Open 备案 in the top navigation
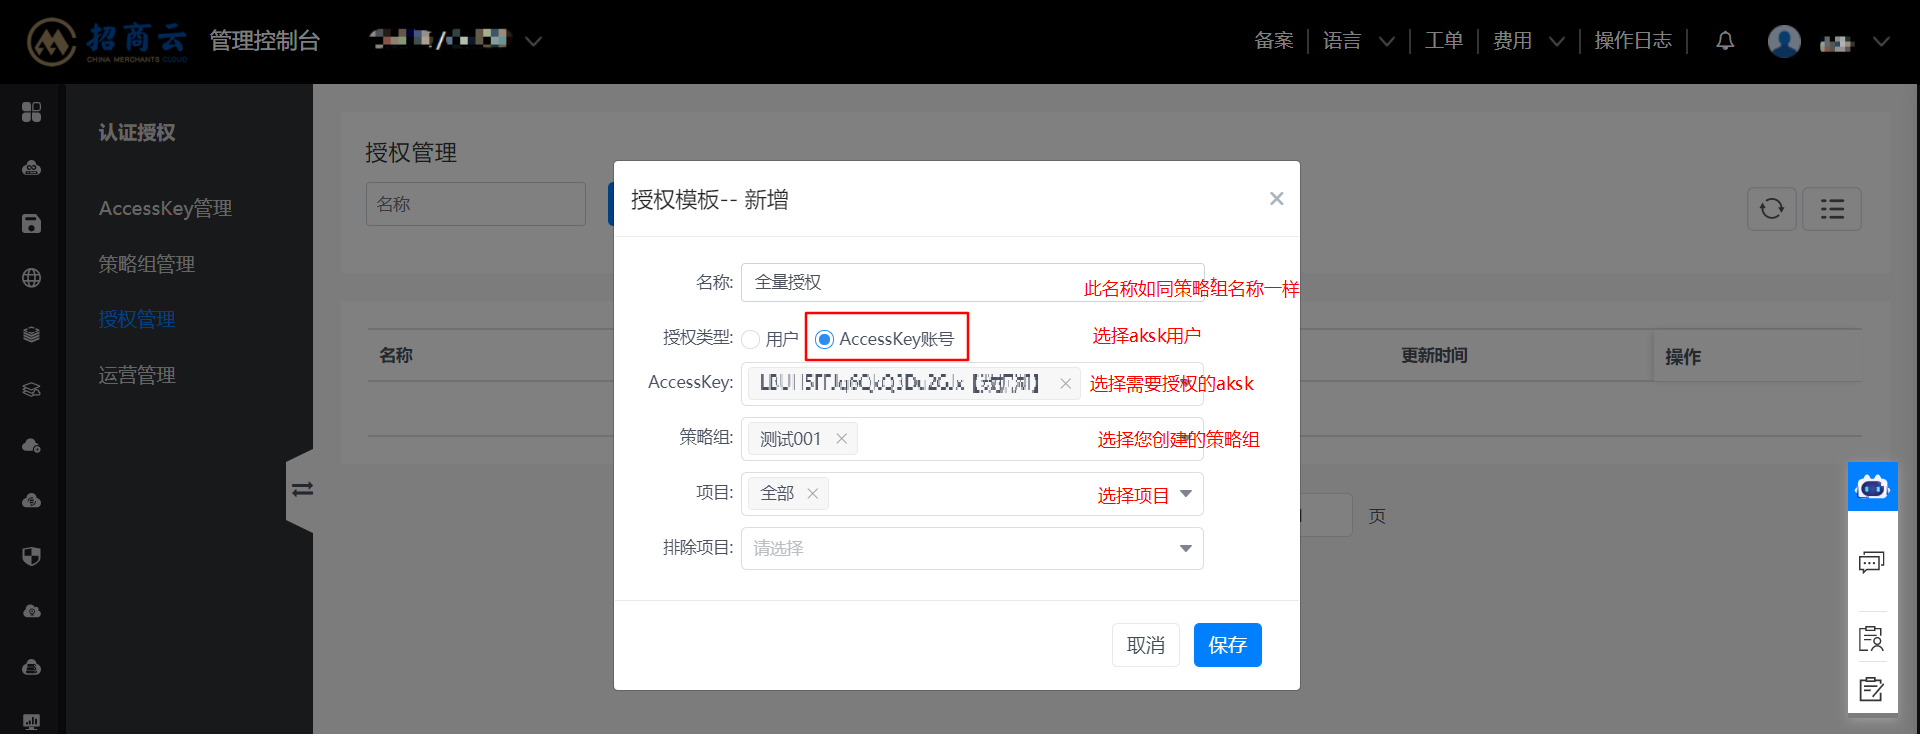 point(1274,41)
